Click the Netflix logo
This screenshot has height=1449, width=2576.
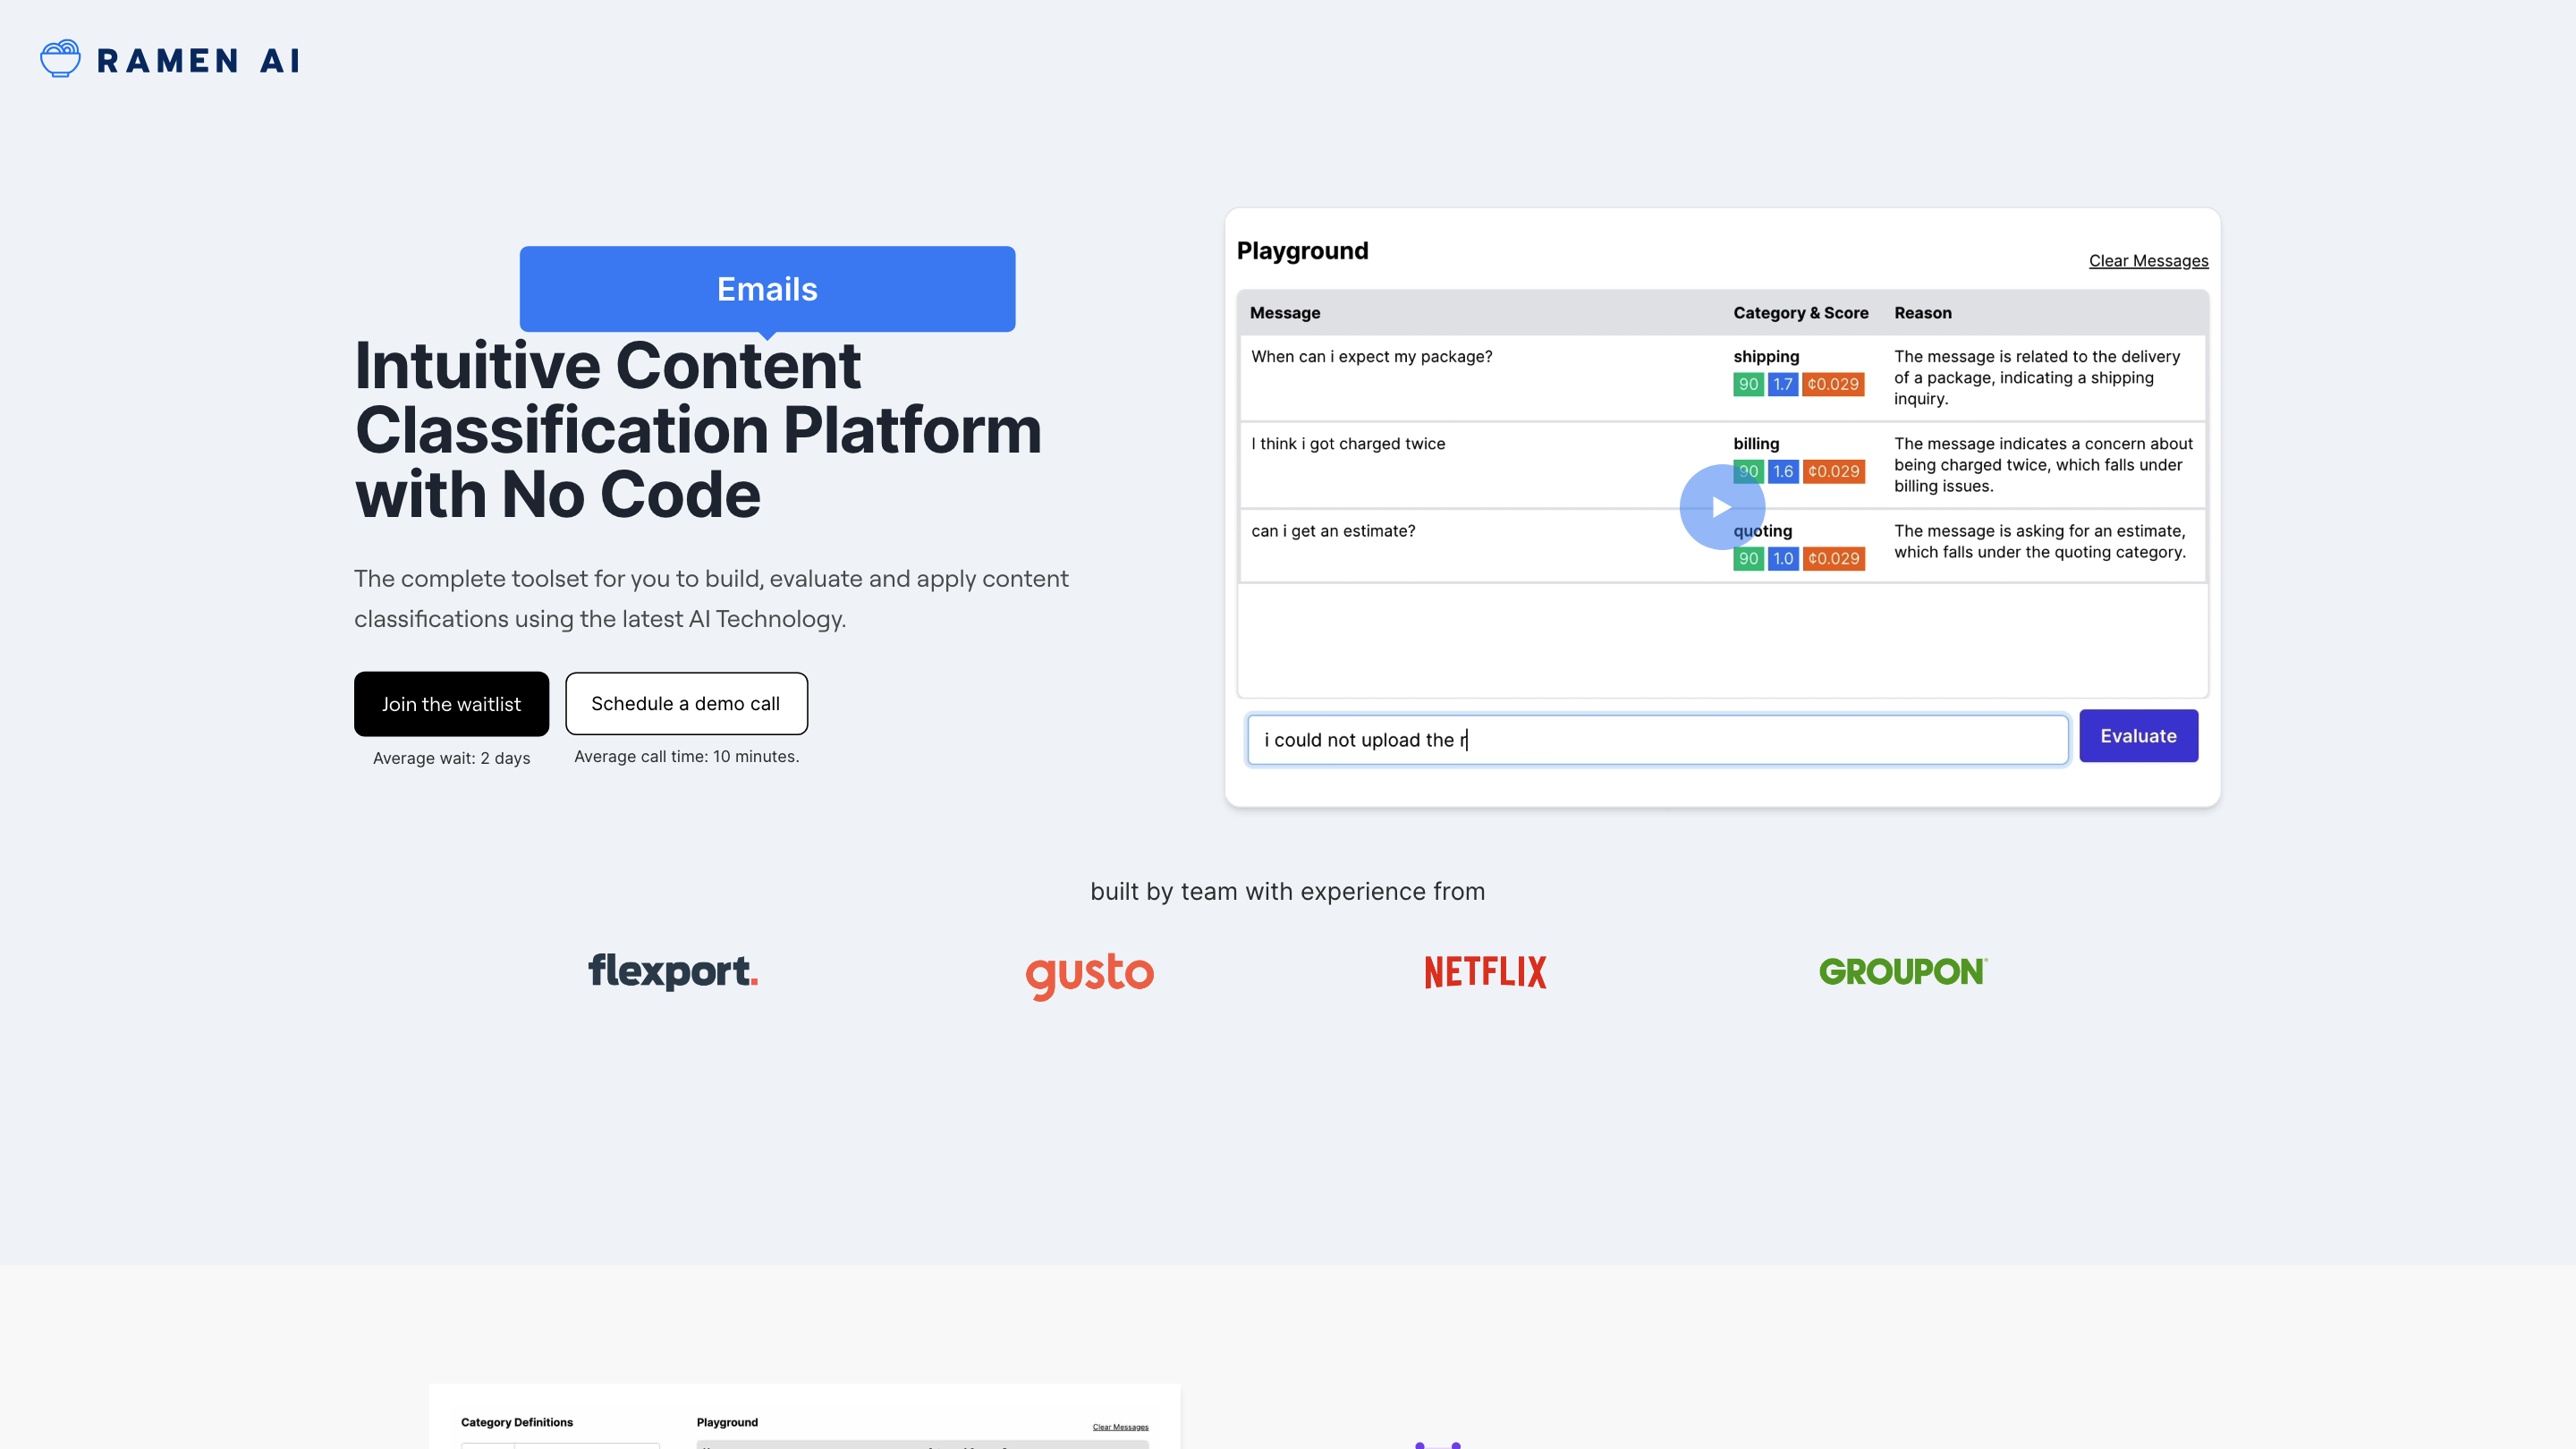click(x=1485, y=972)
